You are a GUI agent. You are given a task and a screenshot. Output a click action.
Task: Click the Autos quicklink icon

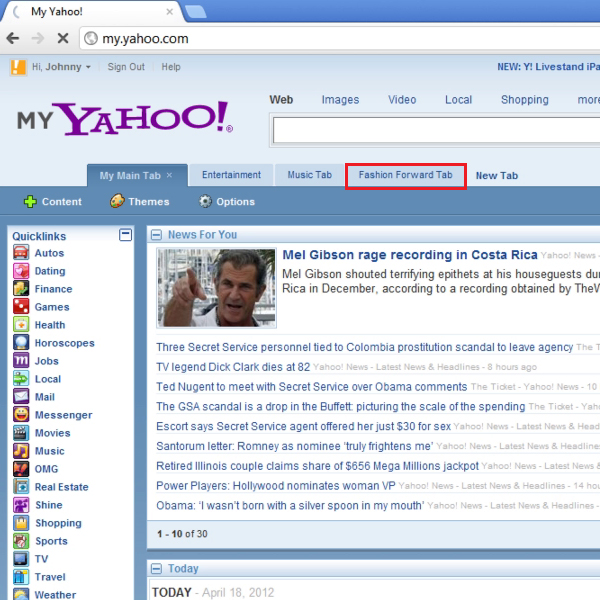tap(21, 253)
